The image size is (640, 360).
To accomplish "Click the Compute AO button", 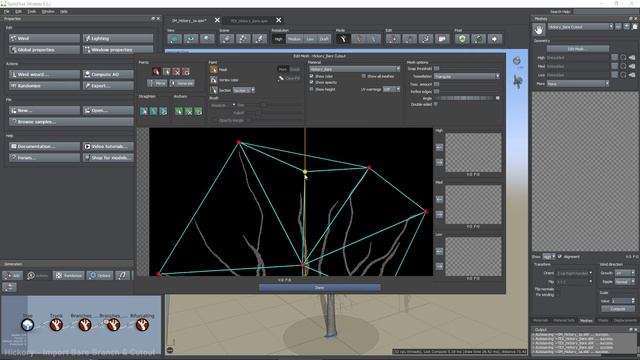I will point(108,75).
